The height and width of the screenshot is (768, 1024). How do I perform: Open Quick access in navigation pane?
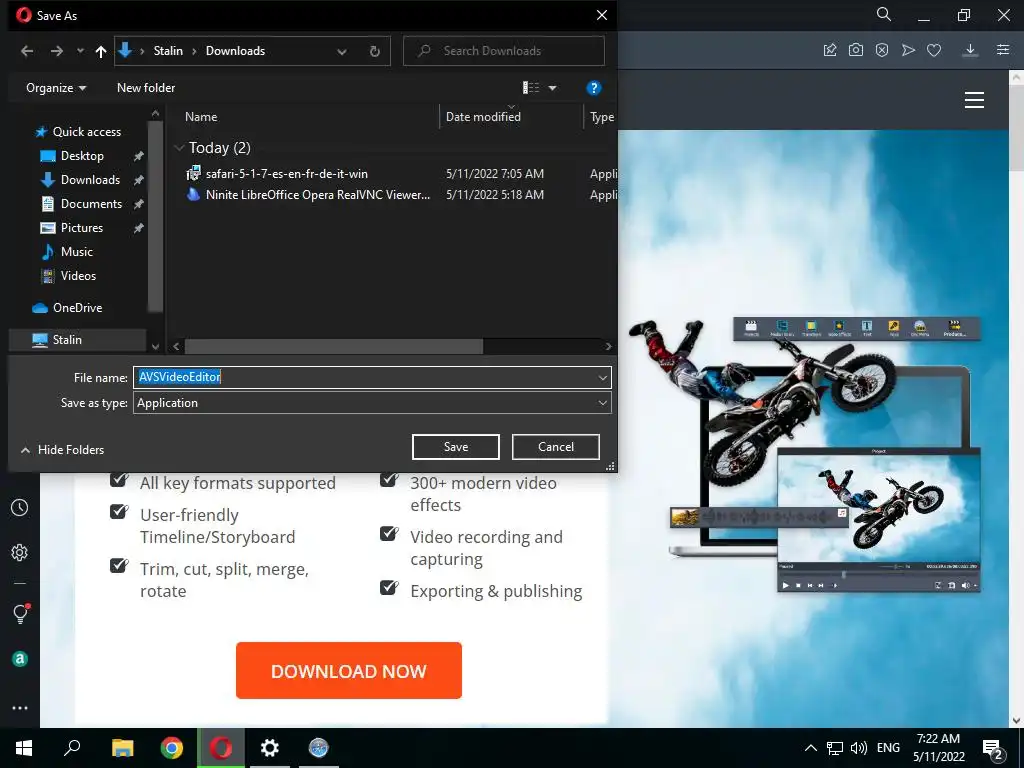coord(86,132)
